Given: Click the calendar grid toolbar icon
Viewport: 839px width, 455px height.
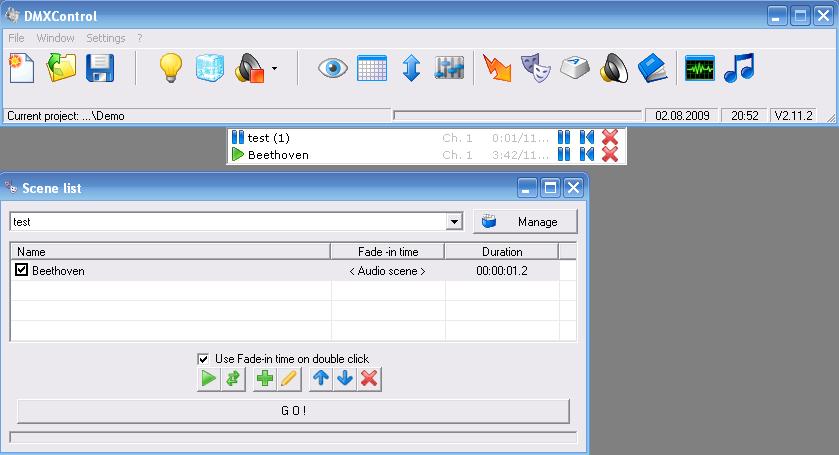Looking at the screenshot, I should 371,68.
